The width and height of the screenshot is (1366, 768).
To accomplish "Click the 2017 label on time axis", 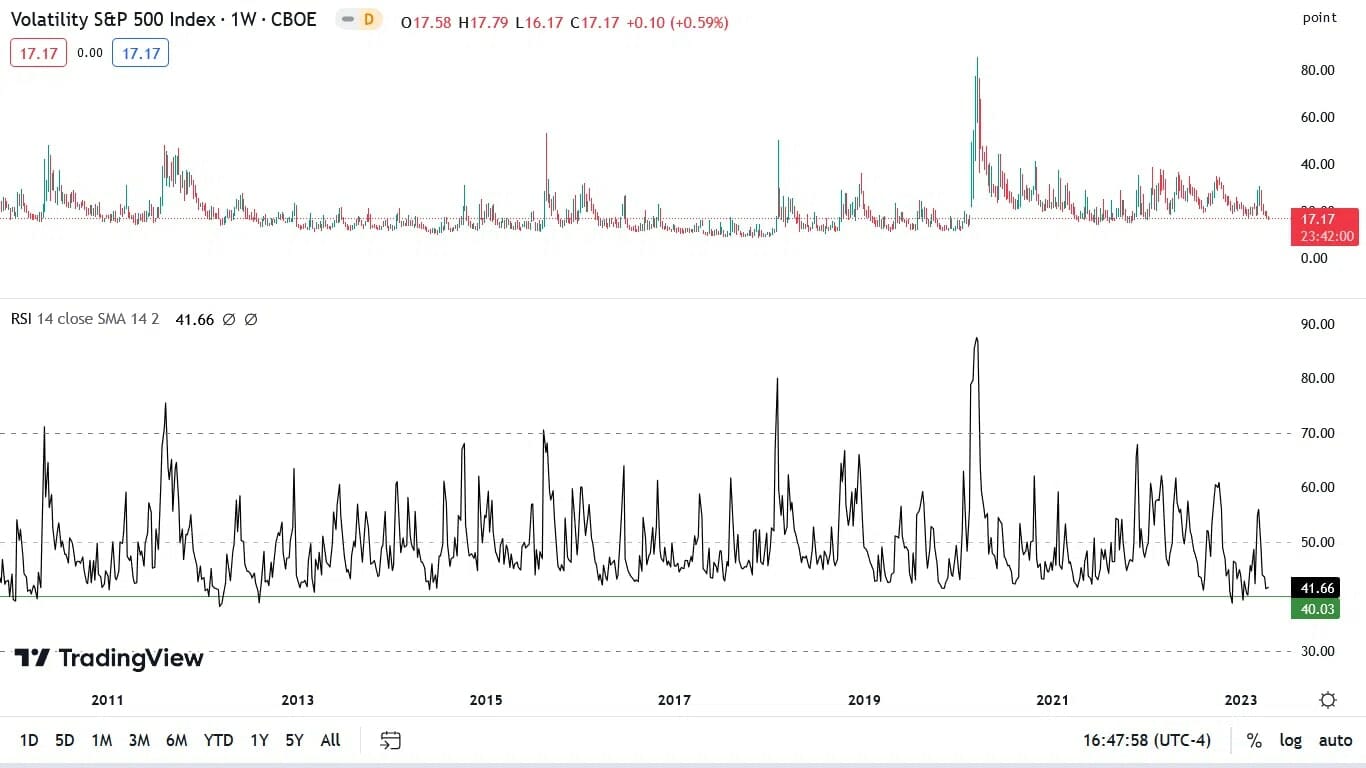I will (x=675, y=700).
